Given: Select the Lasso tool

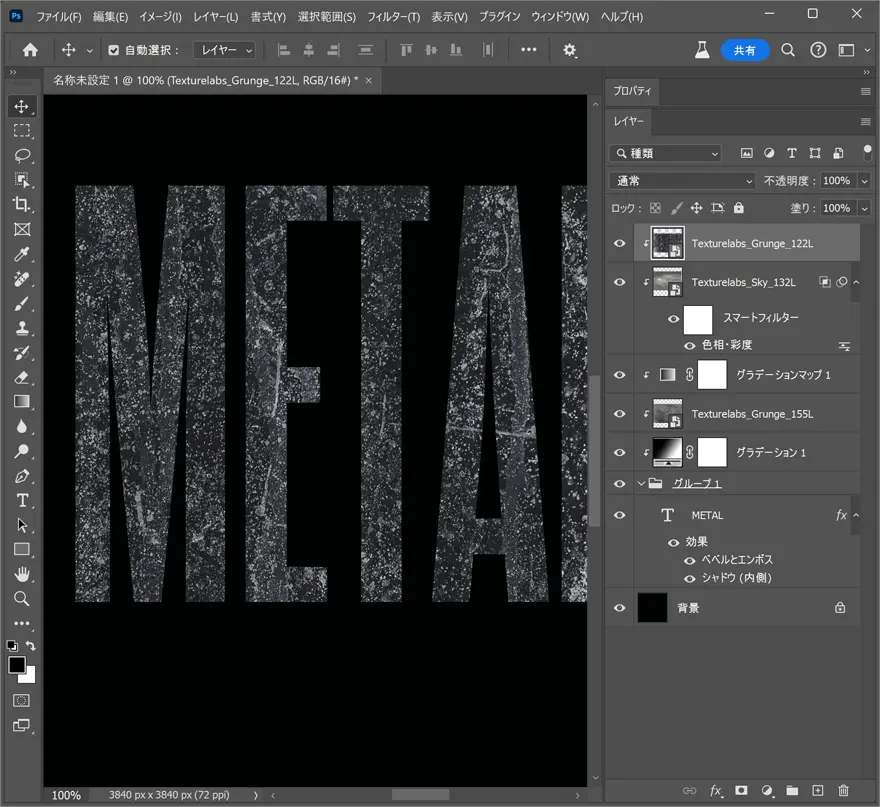Looking at the screenshot, I should [x=22, y=155].
